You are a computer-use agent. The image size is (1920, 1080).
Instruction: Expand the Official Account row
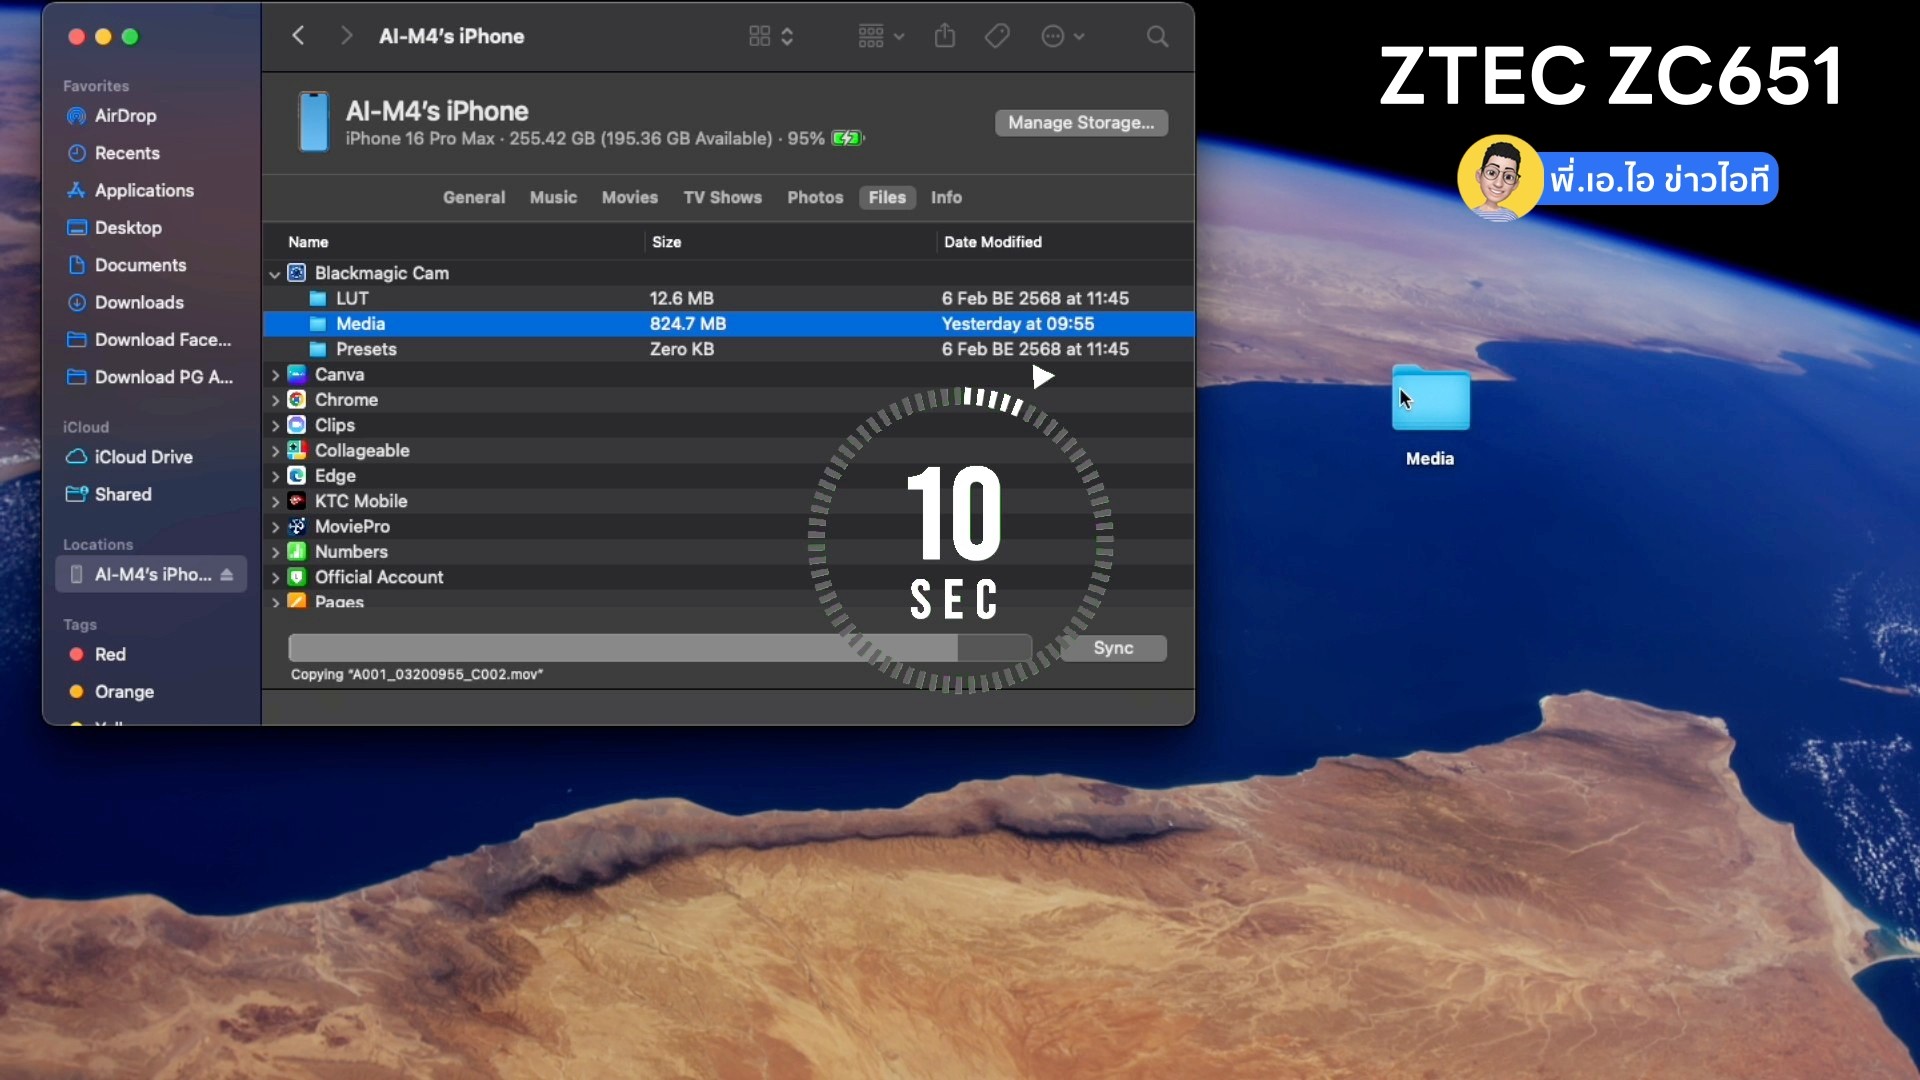(275, 577)
